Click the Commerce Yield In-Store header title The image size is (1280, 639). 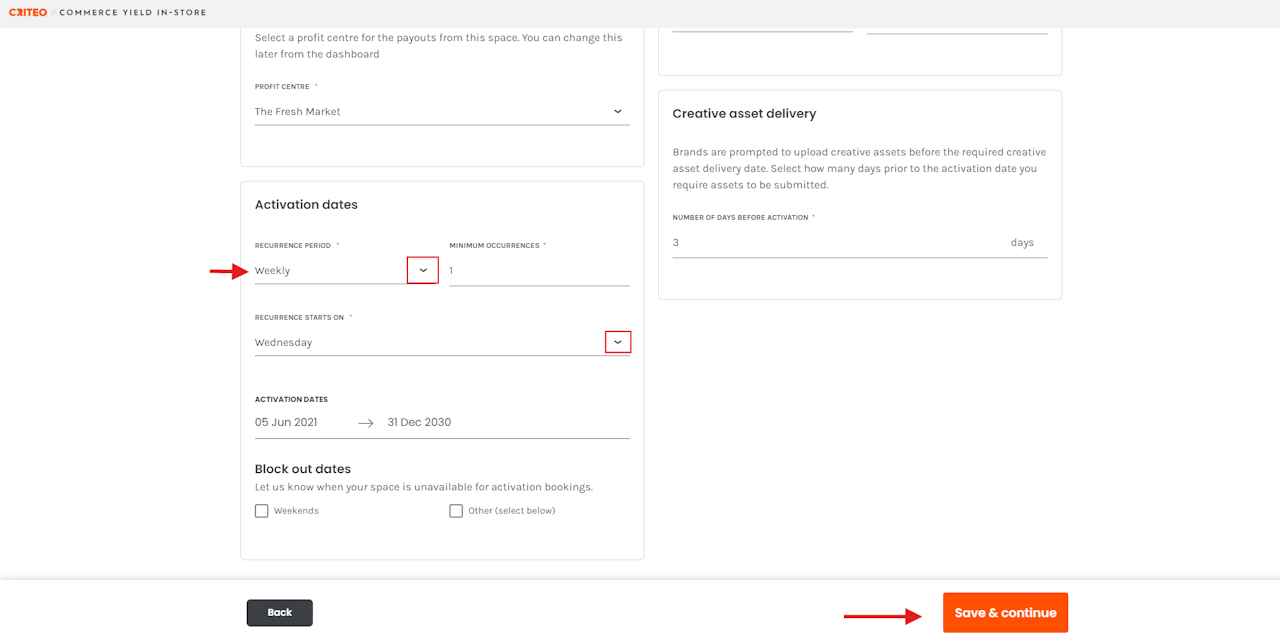(132, 13)
